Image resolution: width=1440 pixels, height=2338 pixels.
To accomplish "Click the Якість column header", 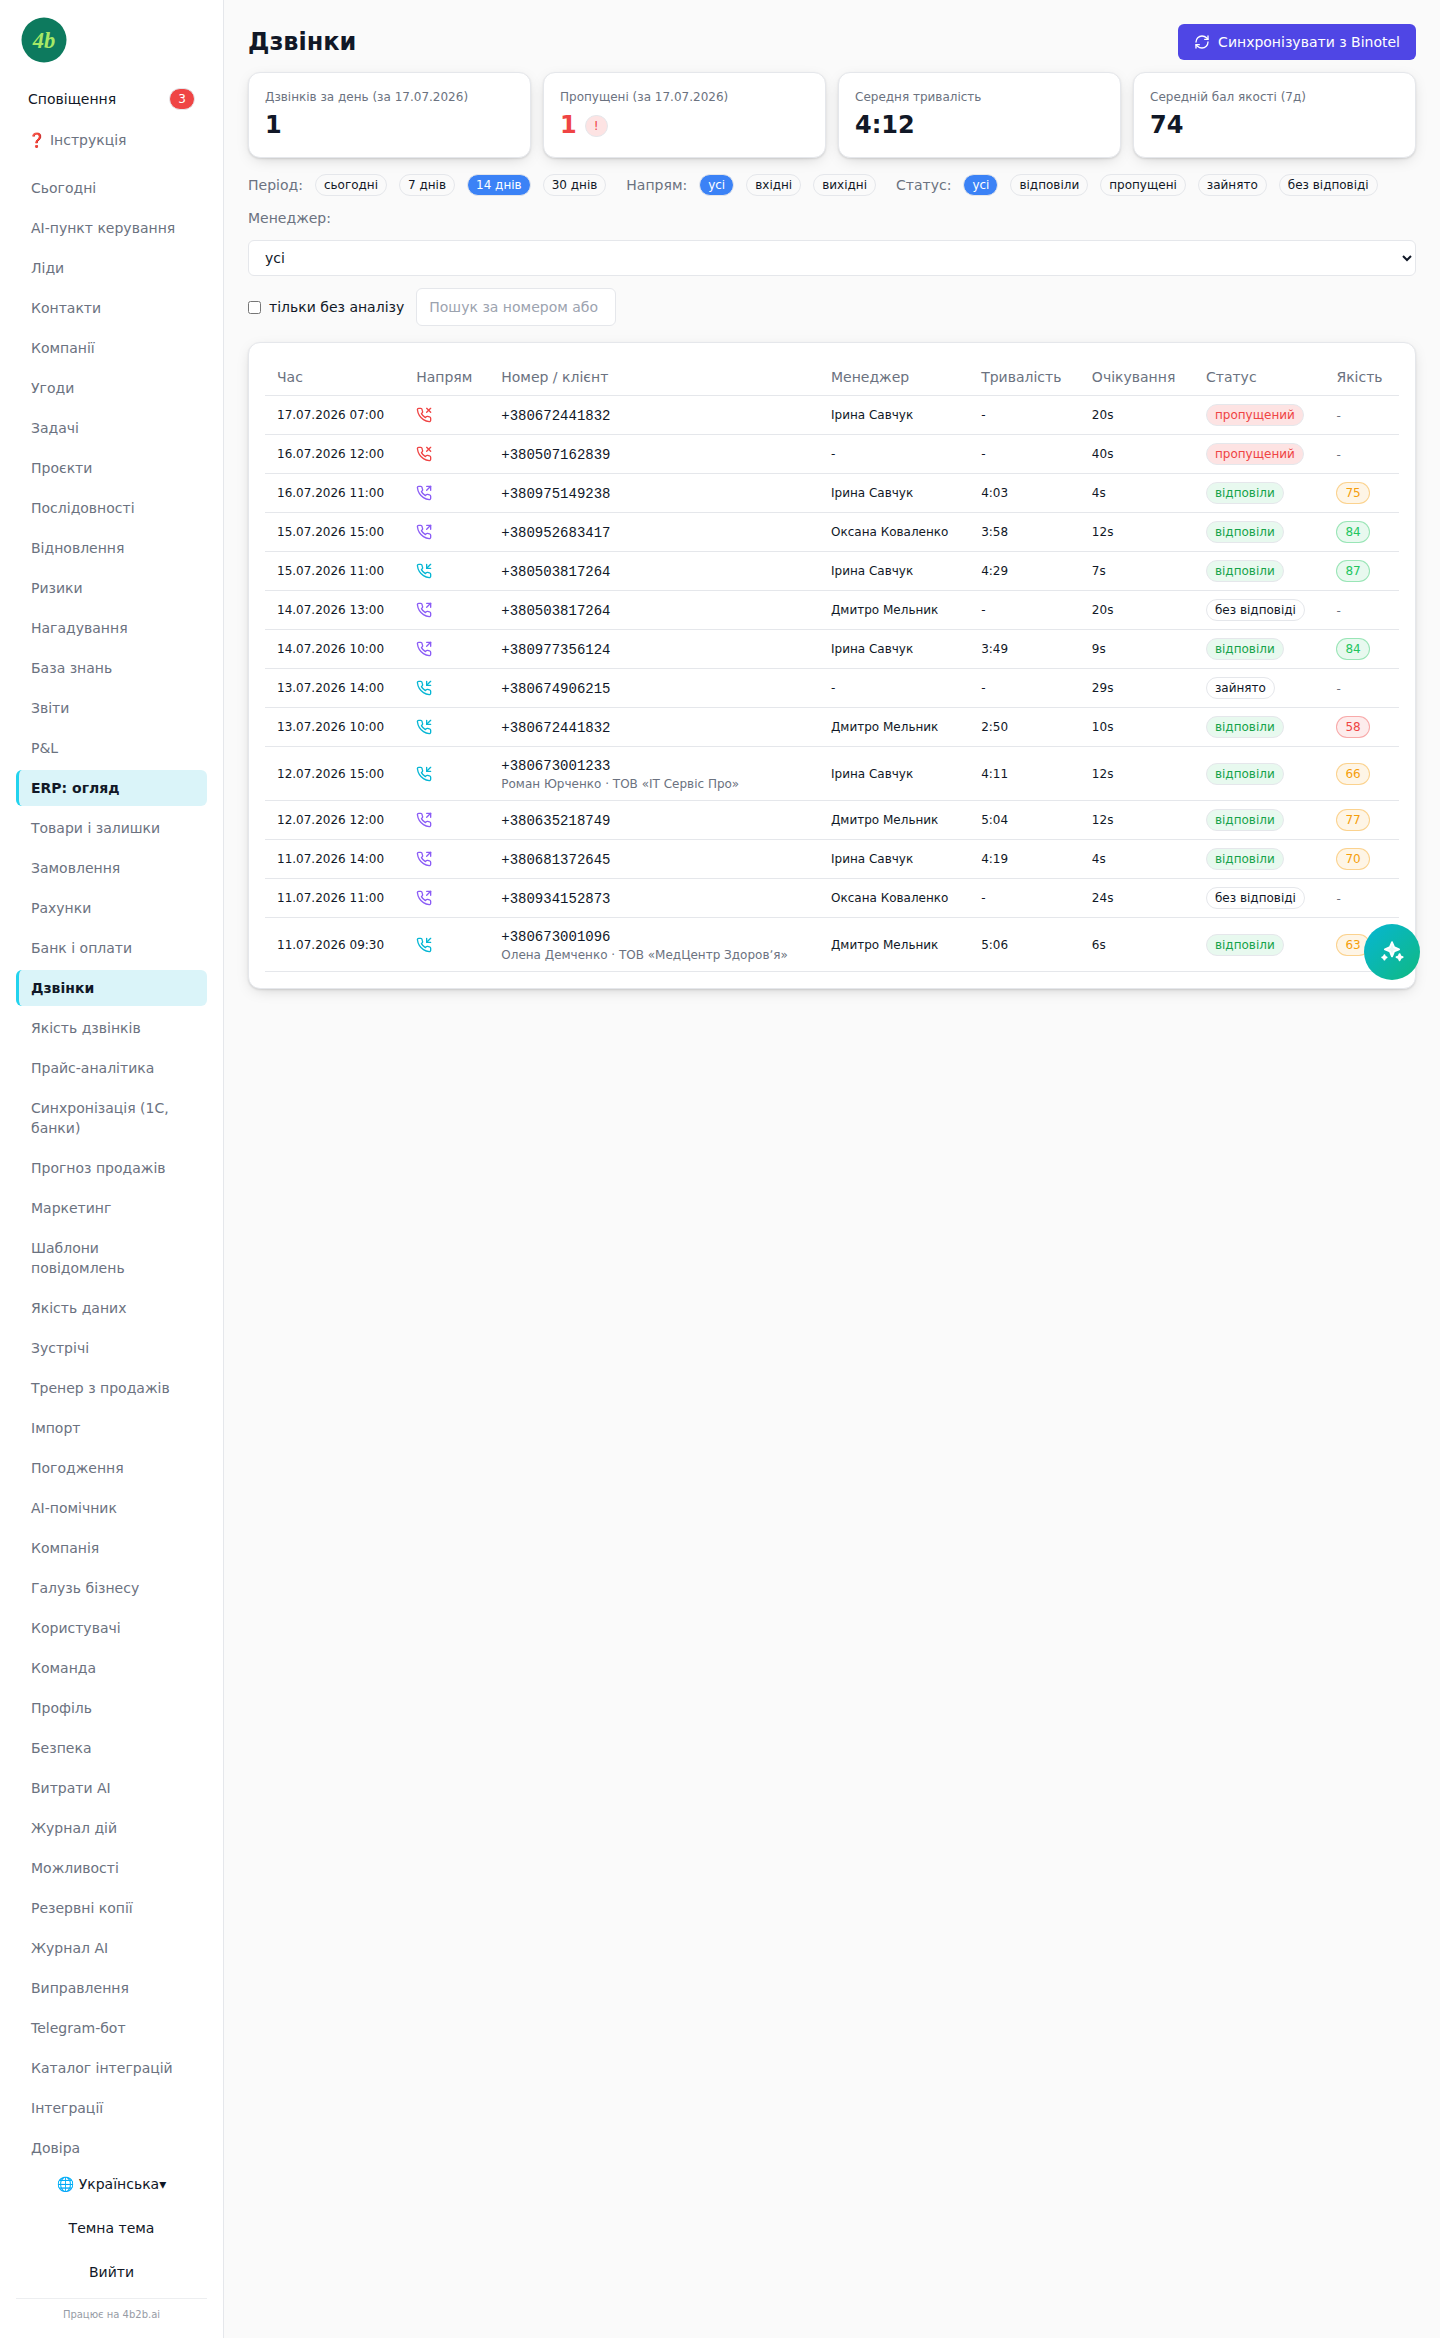I will (1359, 377).
